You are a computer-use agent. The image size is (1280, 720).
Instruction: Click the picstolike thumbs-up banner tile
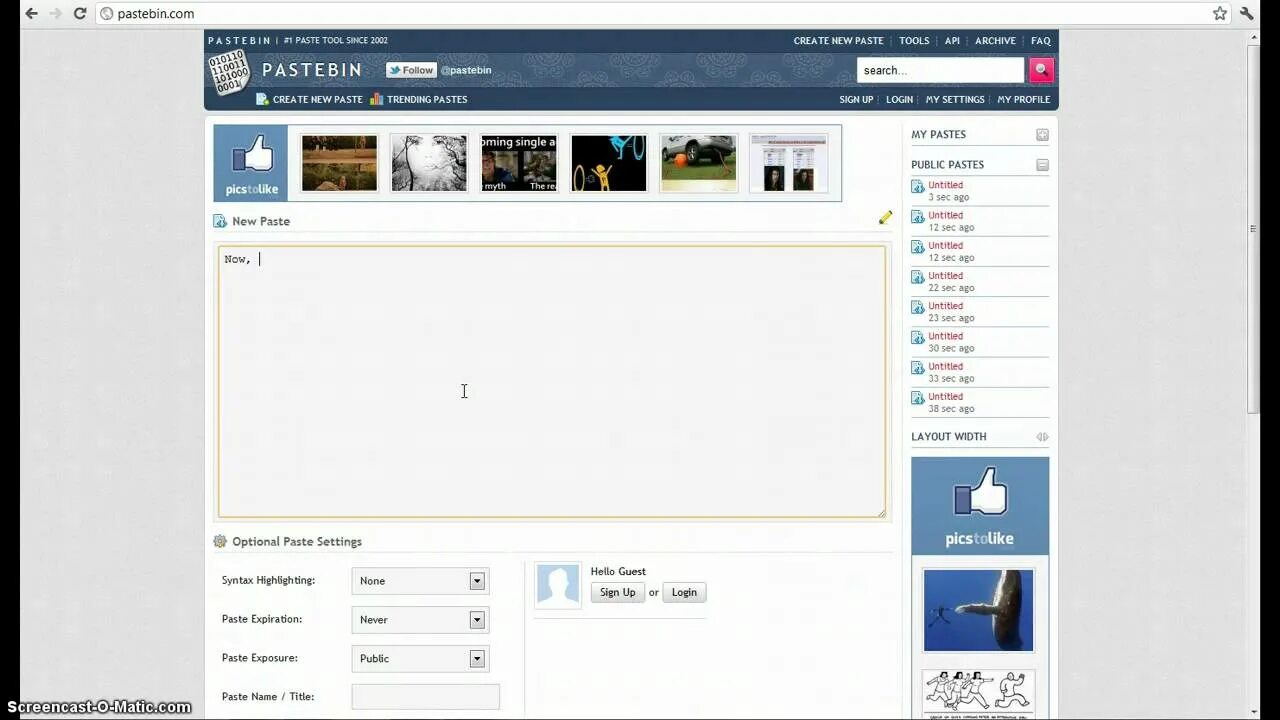point(250,163)
